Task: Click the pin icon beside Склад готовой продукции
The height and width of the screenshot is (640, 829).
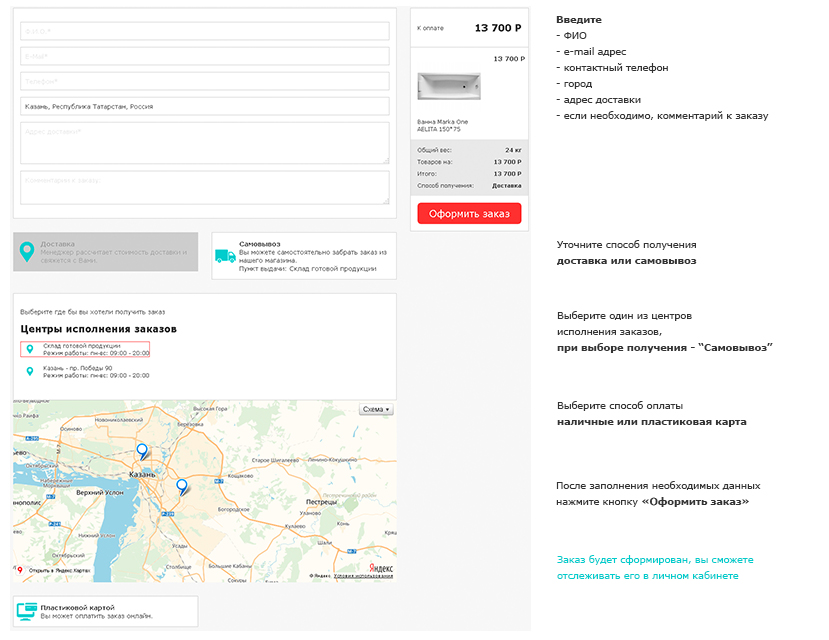Action: point(29,349)
